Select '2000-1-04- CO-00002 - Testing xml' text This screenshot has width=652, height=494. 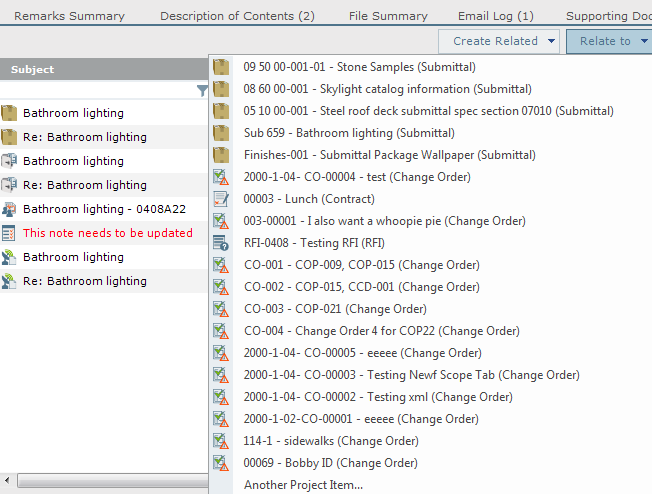[x=378, y=397]
